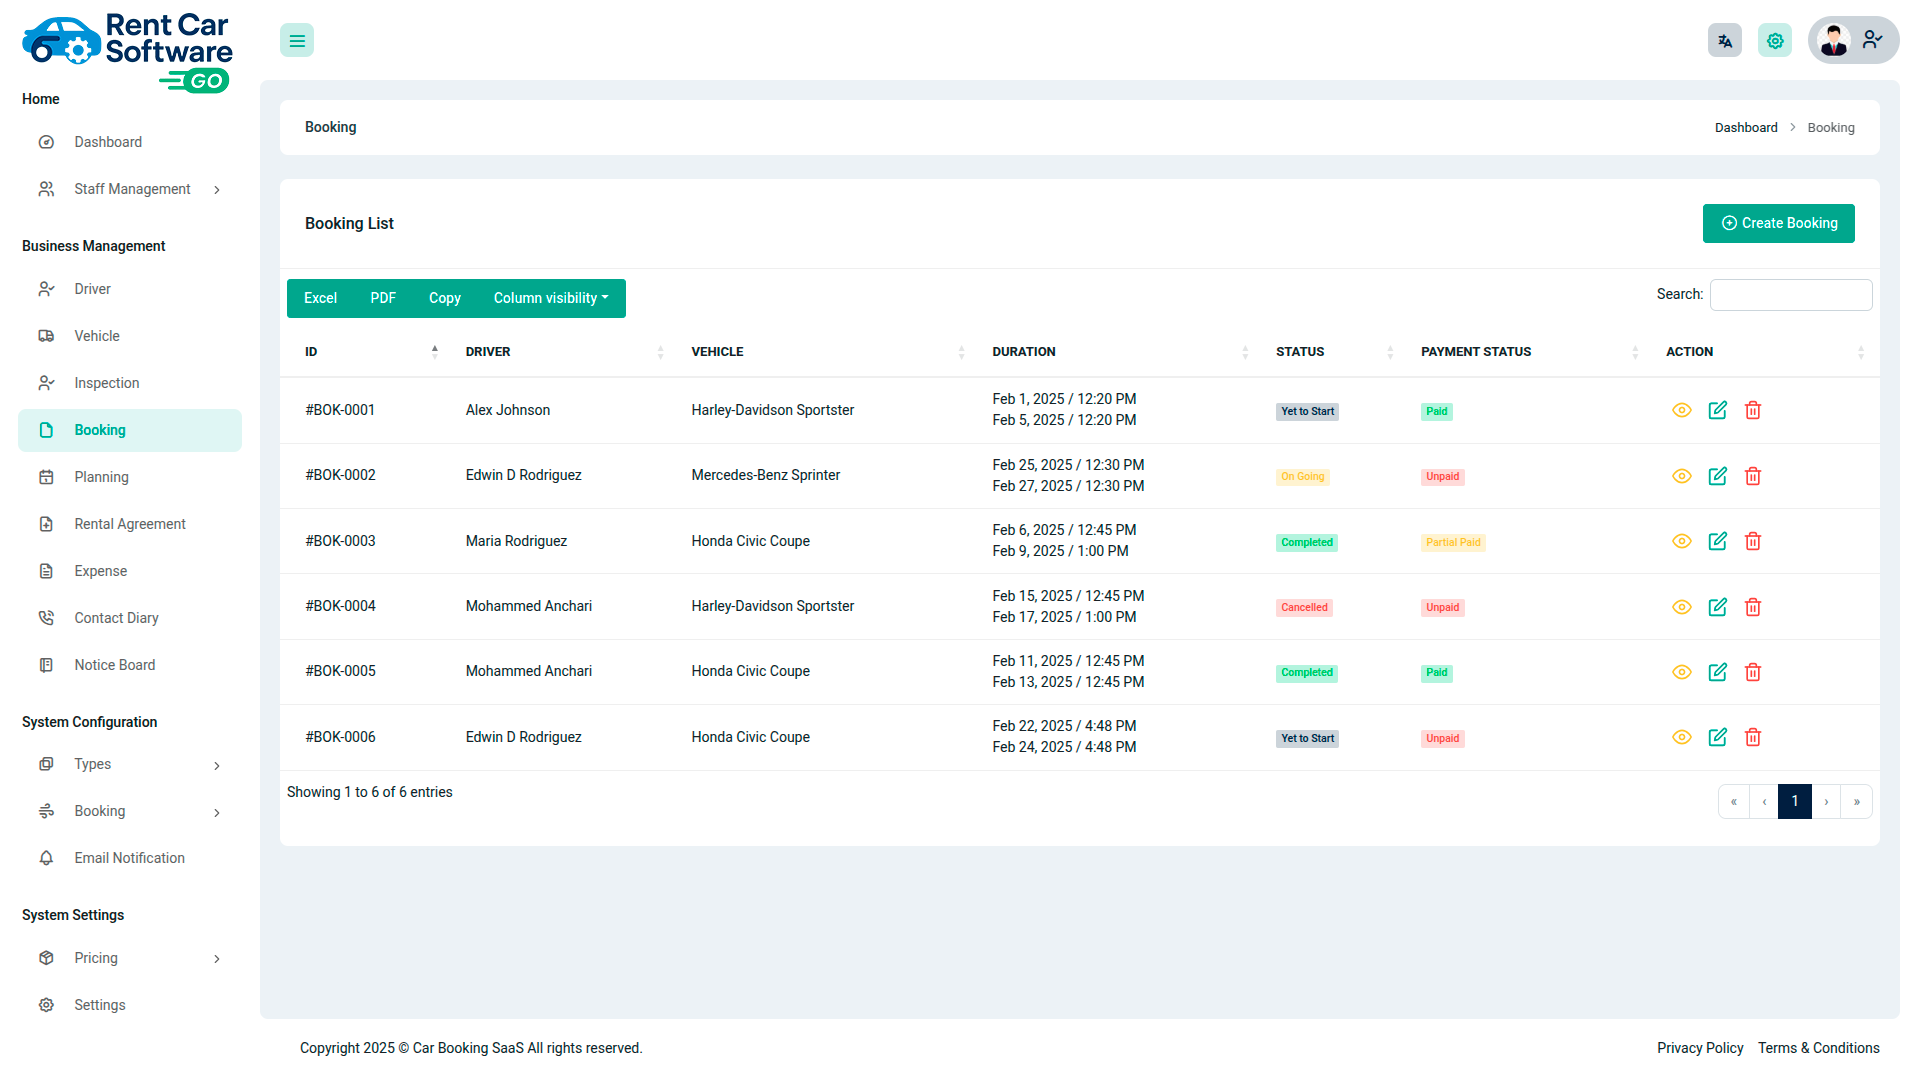Select the active Booking sidebar item

point(130,430)
